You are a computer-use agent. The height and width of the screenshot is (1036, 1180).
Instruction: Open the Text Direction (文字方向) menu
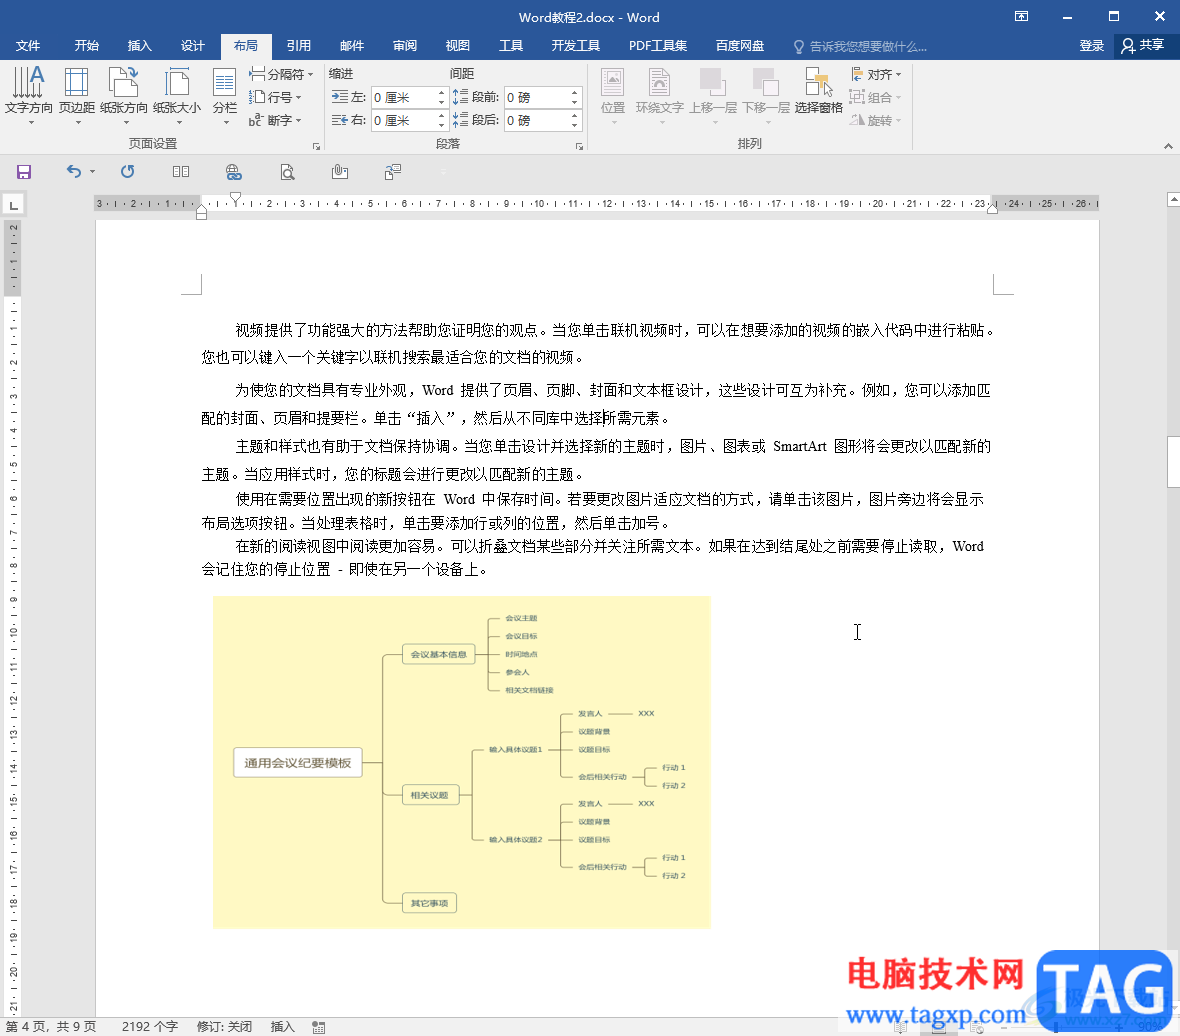coord(29,95)
